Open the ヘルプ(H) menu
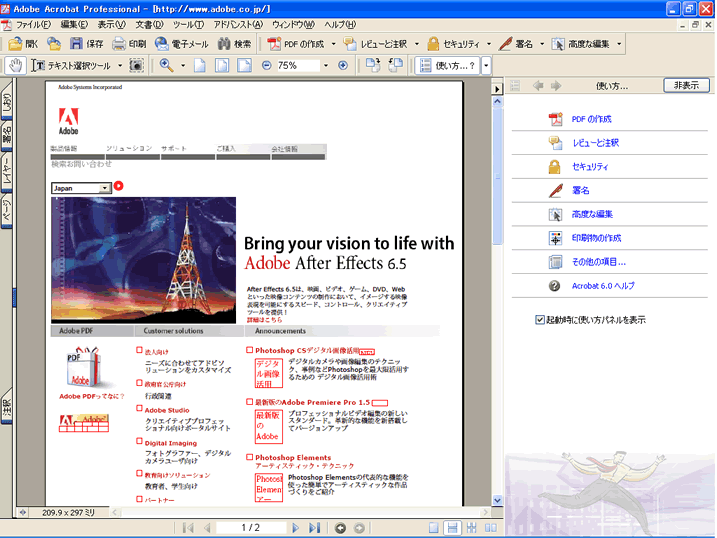 (340, 24)
